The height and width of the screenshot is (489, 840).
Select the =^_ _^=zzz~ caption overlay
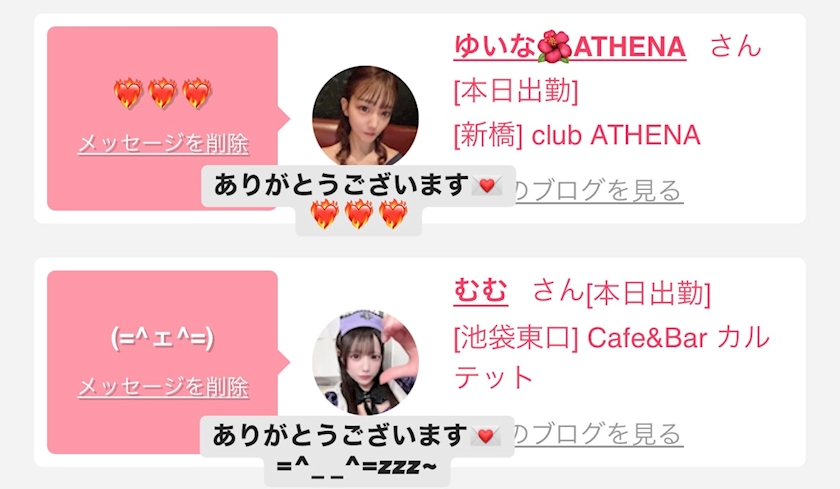(x=357, y=467)
